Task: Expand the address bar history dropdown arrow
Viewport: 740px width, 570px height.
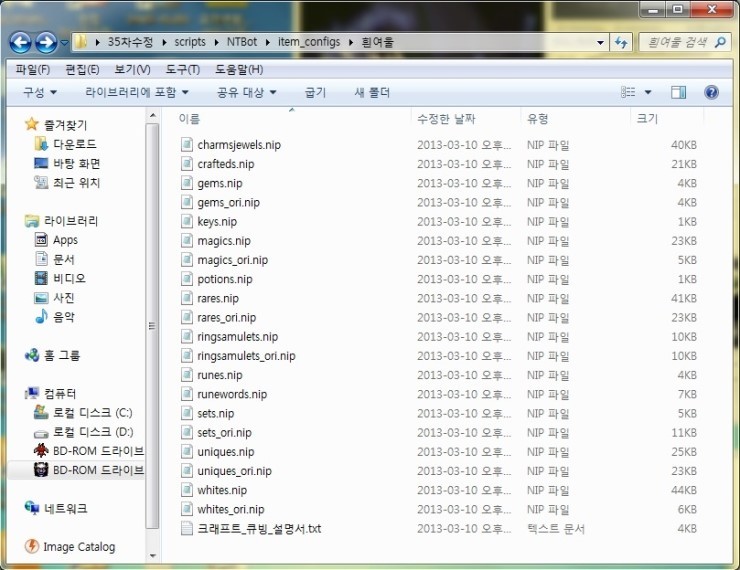Action: [x=600, y=43]
